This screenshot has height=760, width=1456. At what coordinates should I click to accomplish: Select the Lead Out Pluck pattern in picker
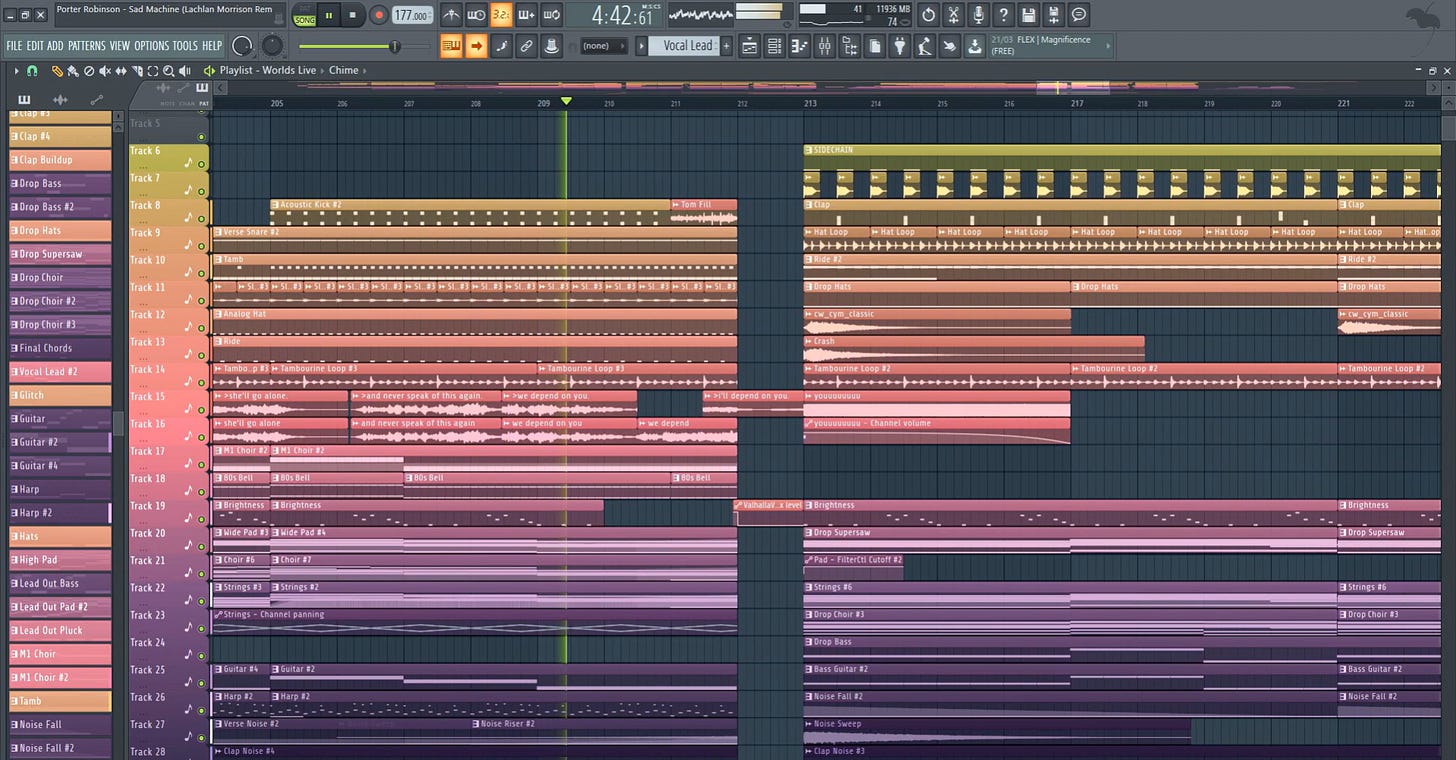[60, 630]
